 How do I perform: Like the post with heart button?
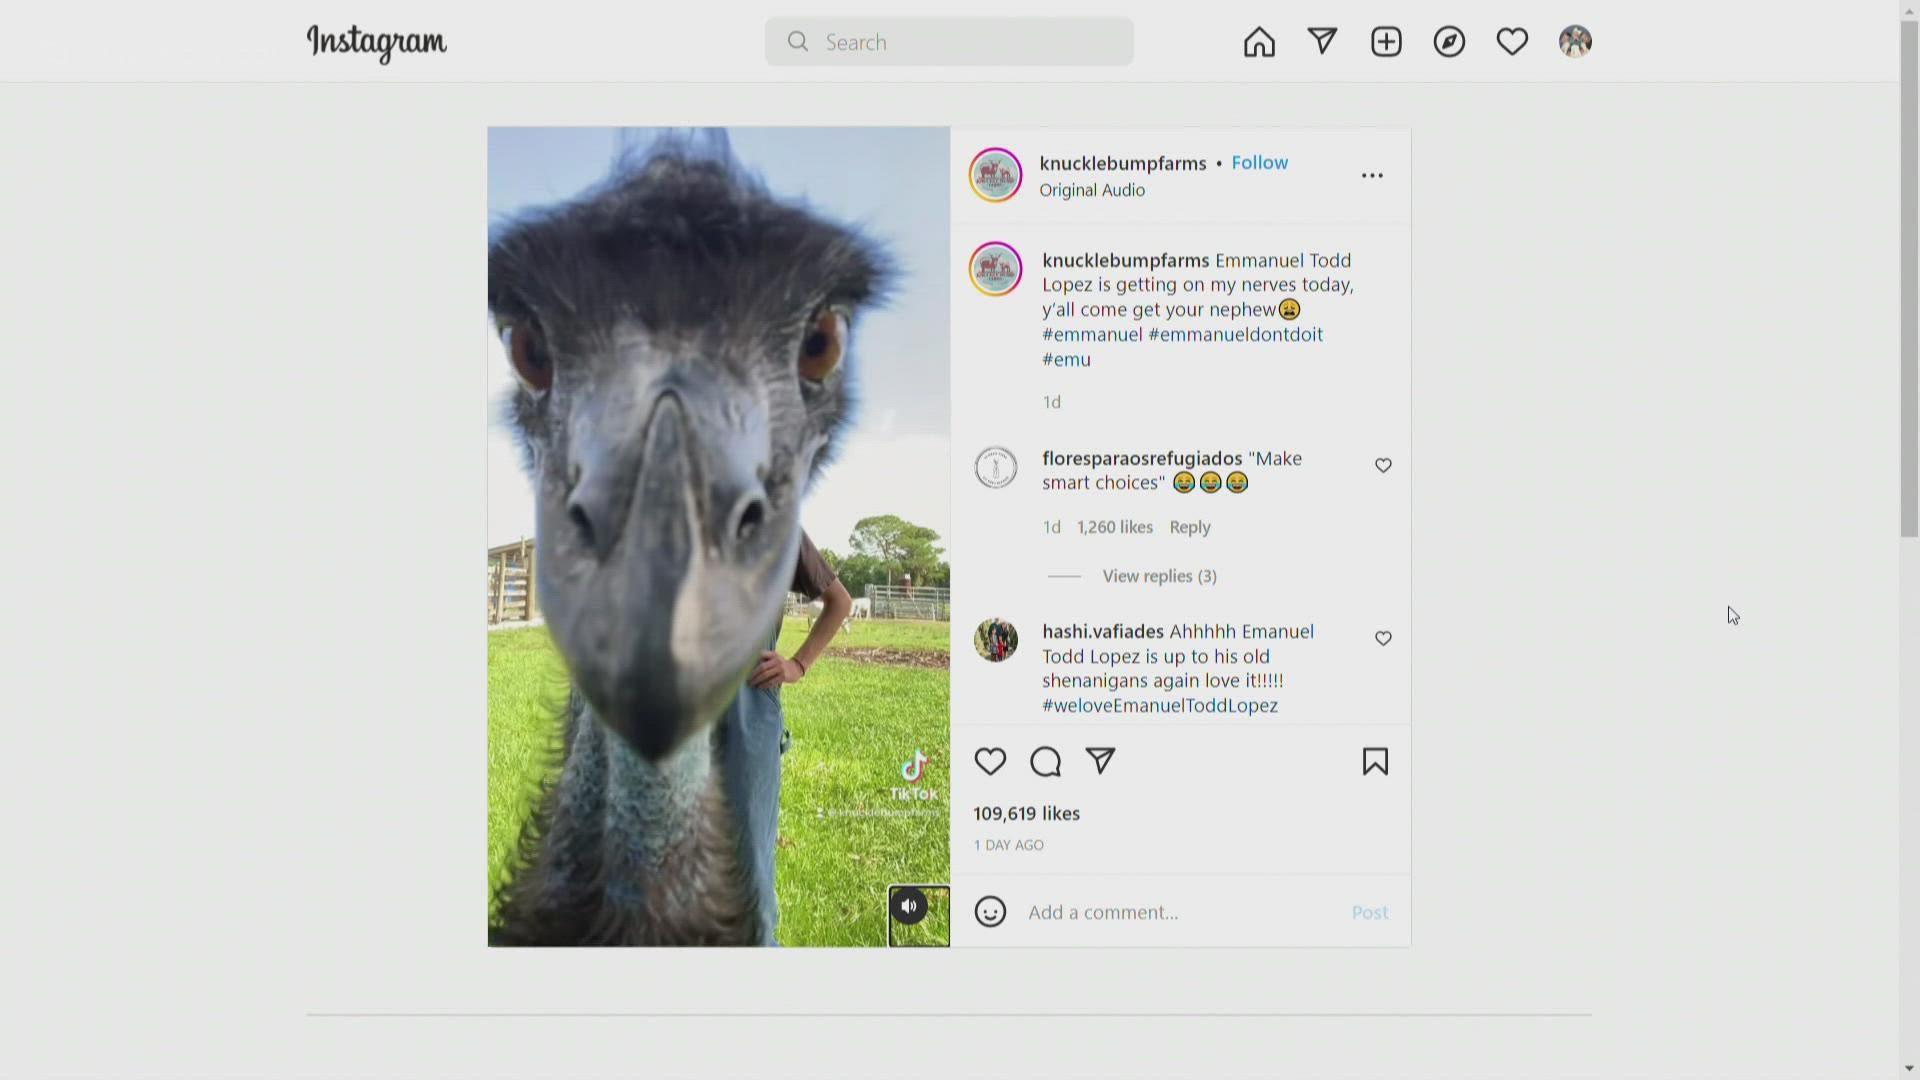coord(990,762)
